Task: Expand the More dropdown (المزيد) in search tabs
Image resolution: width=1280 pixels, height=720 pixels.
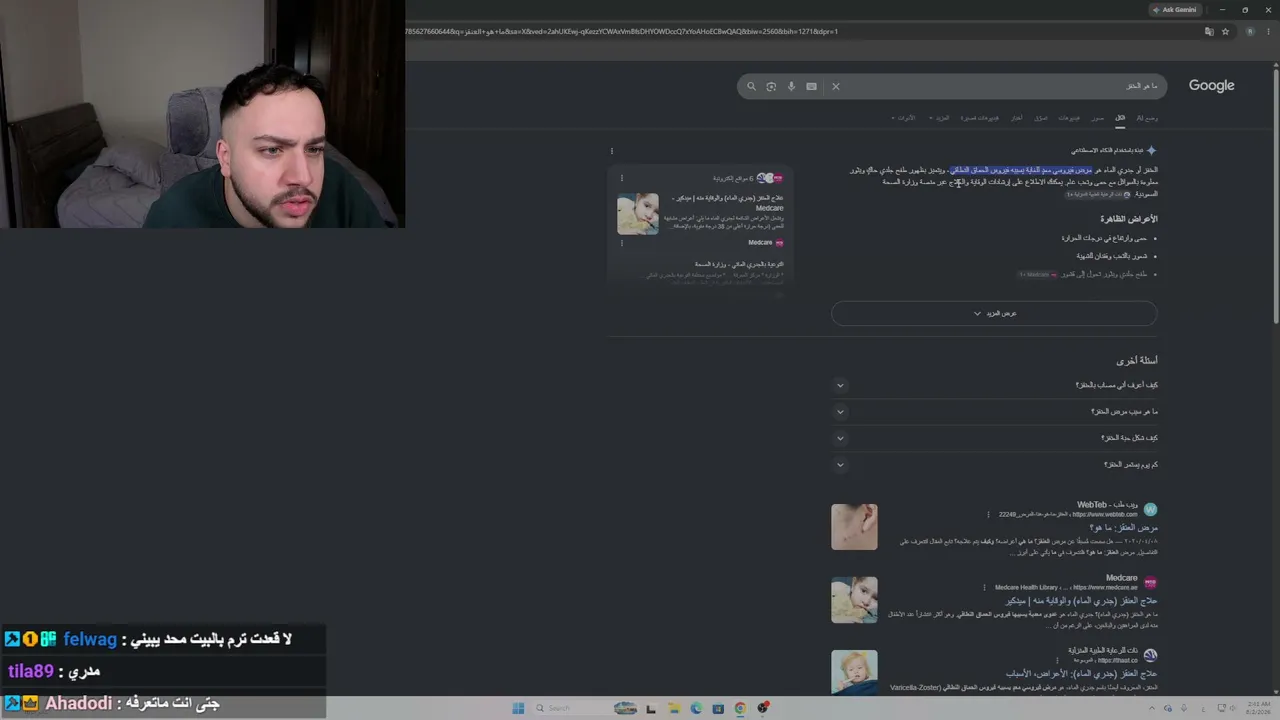Action: coord(940,118)
